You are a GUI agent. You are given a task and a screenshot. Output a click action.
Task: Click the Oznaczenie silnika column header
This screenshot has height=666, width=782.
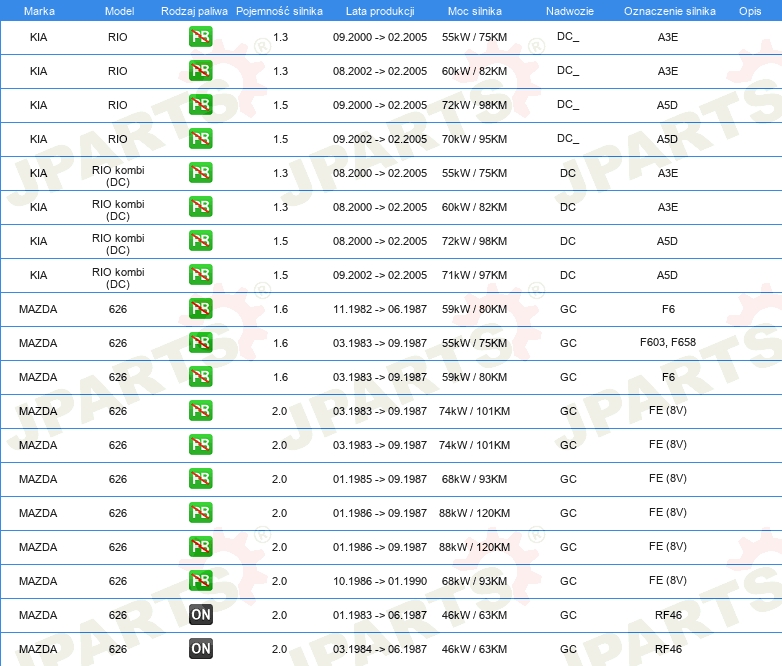pos(670,11)
